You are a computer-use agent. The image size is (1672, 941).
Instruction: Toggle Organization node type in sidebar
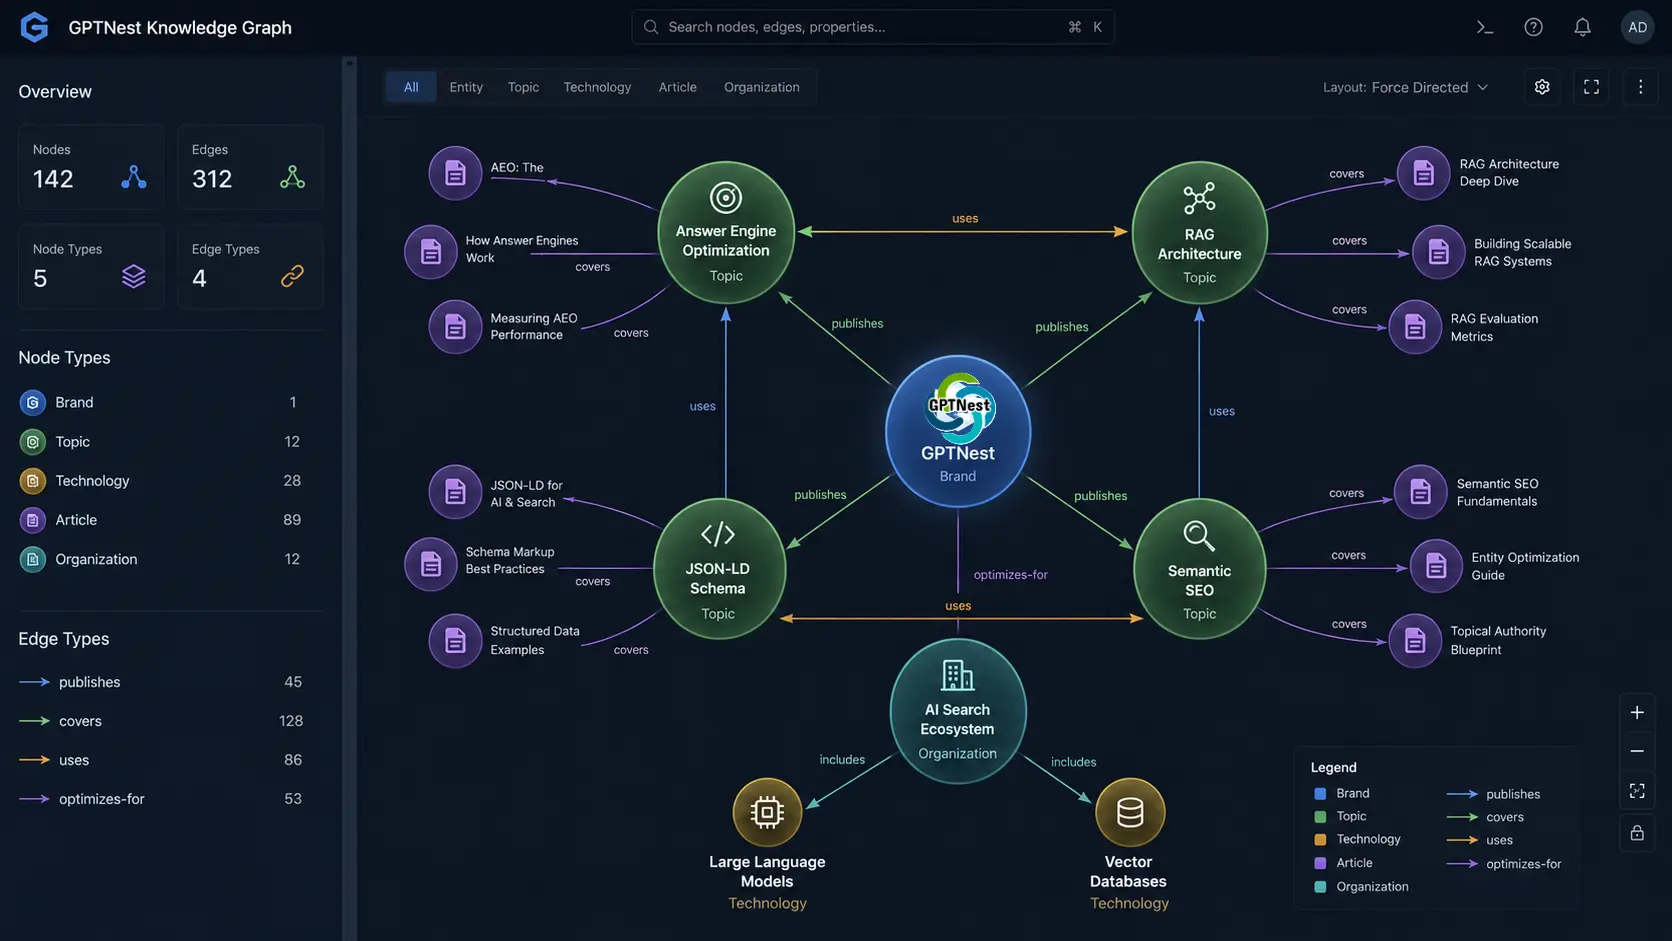(160, 559)
